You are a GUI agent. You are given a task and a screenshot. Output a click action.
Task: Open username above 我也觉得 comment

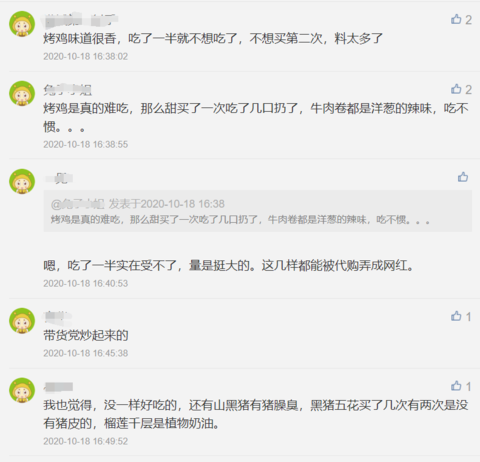pyautogui.click(x=58, y=387)
